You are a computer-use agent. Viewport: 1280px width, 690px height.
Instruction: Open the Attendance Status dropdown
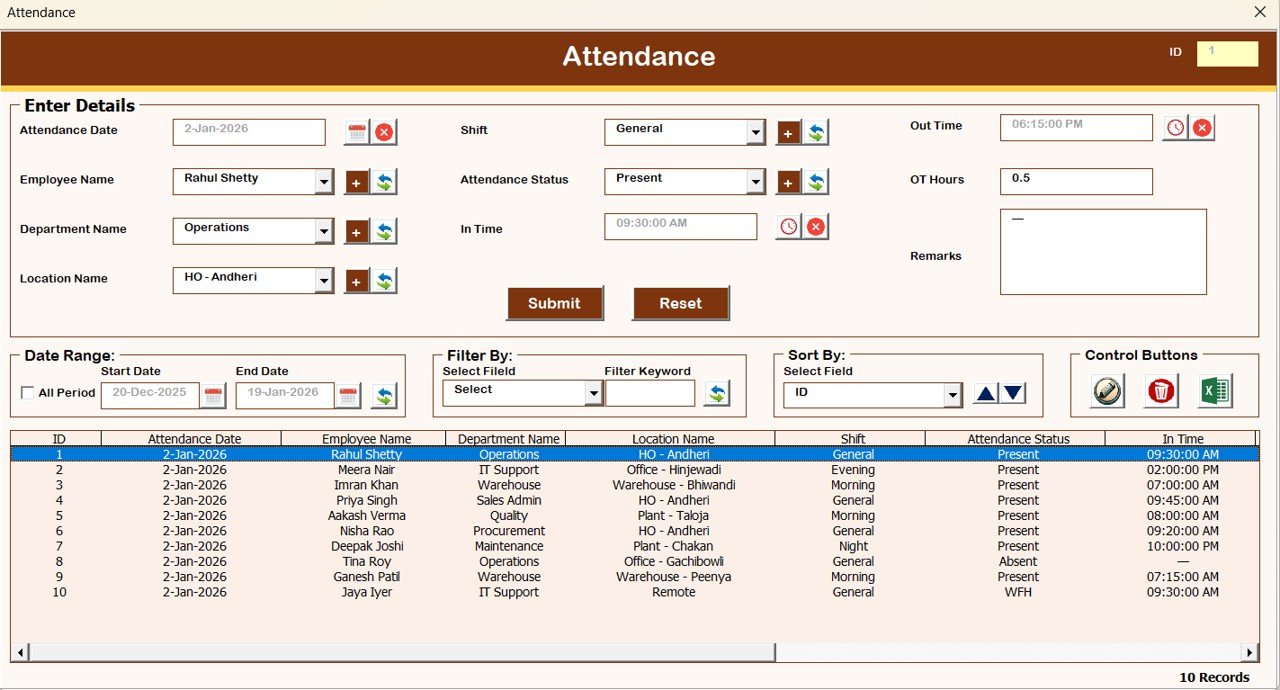(755, 181)
